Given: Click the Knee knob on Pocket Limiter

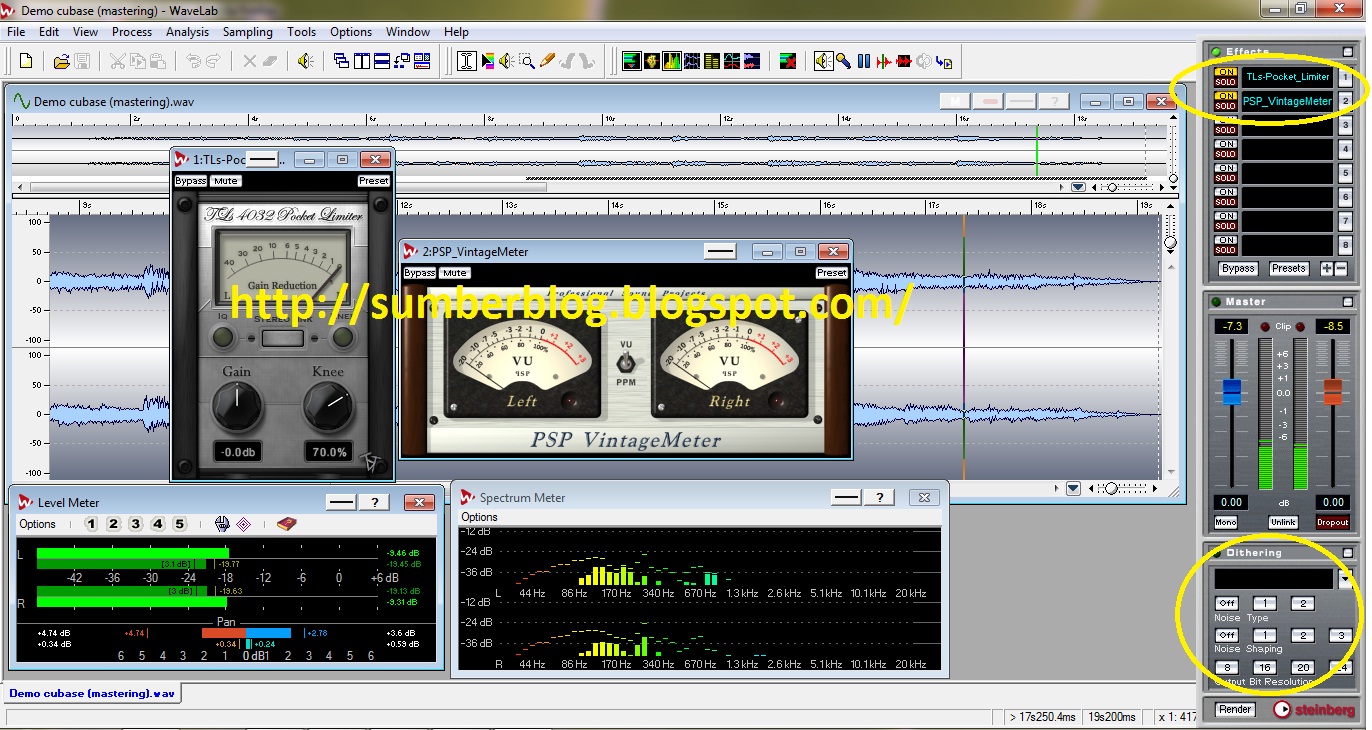Looking at the screenshot, I should pos(328,408).
